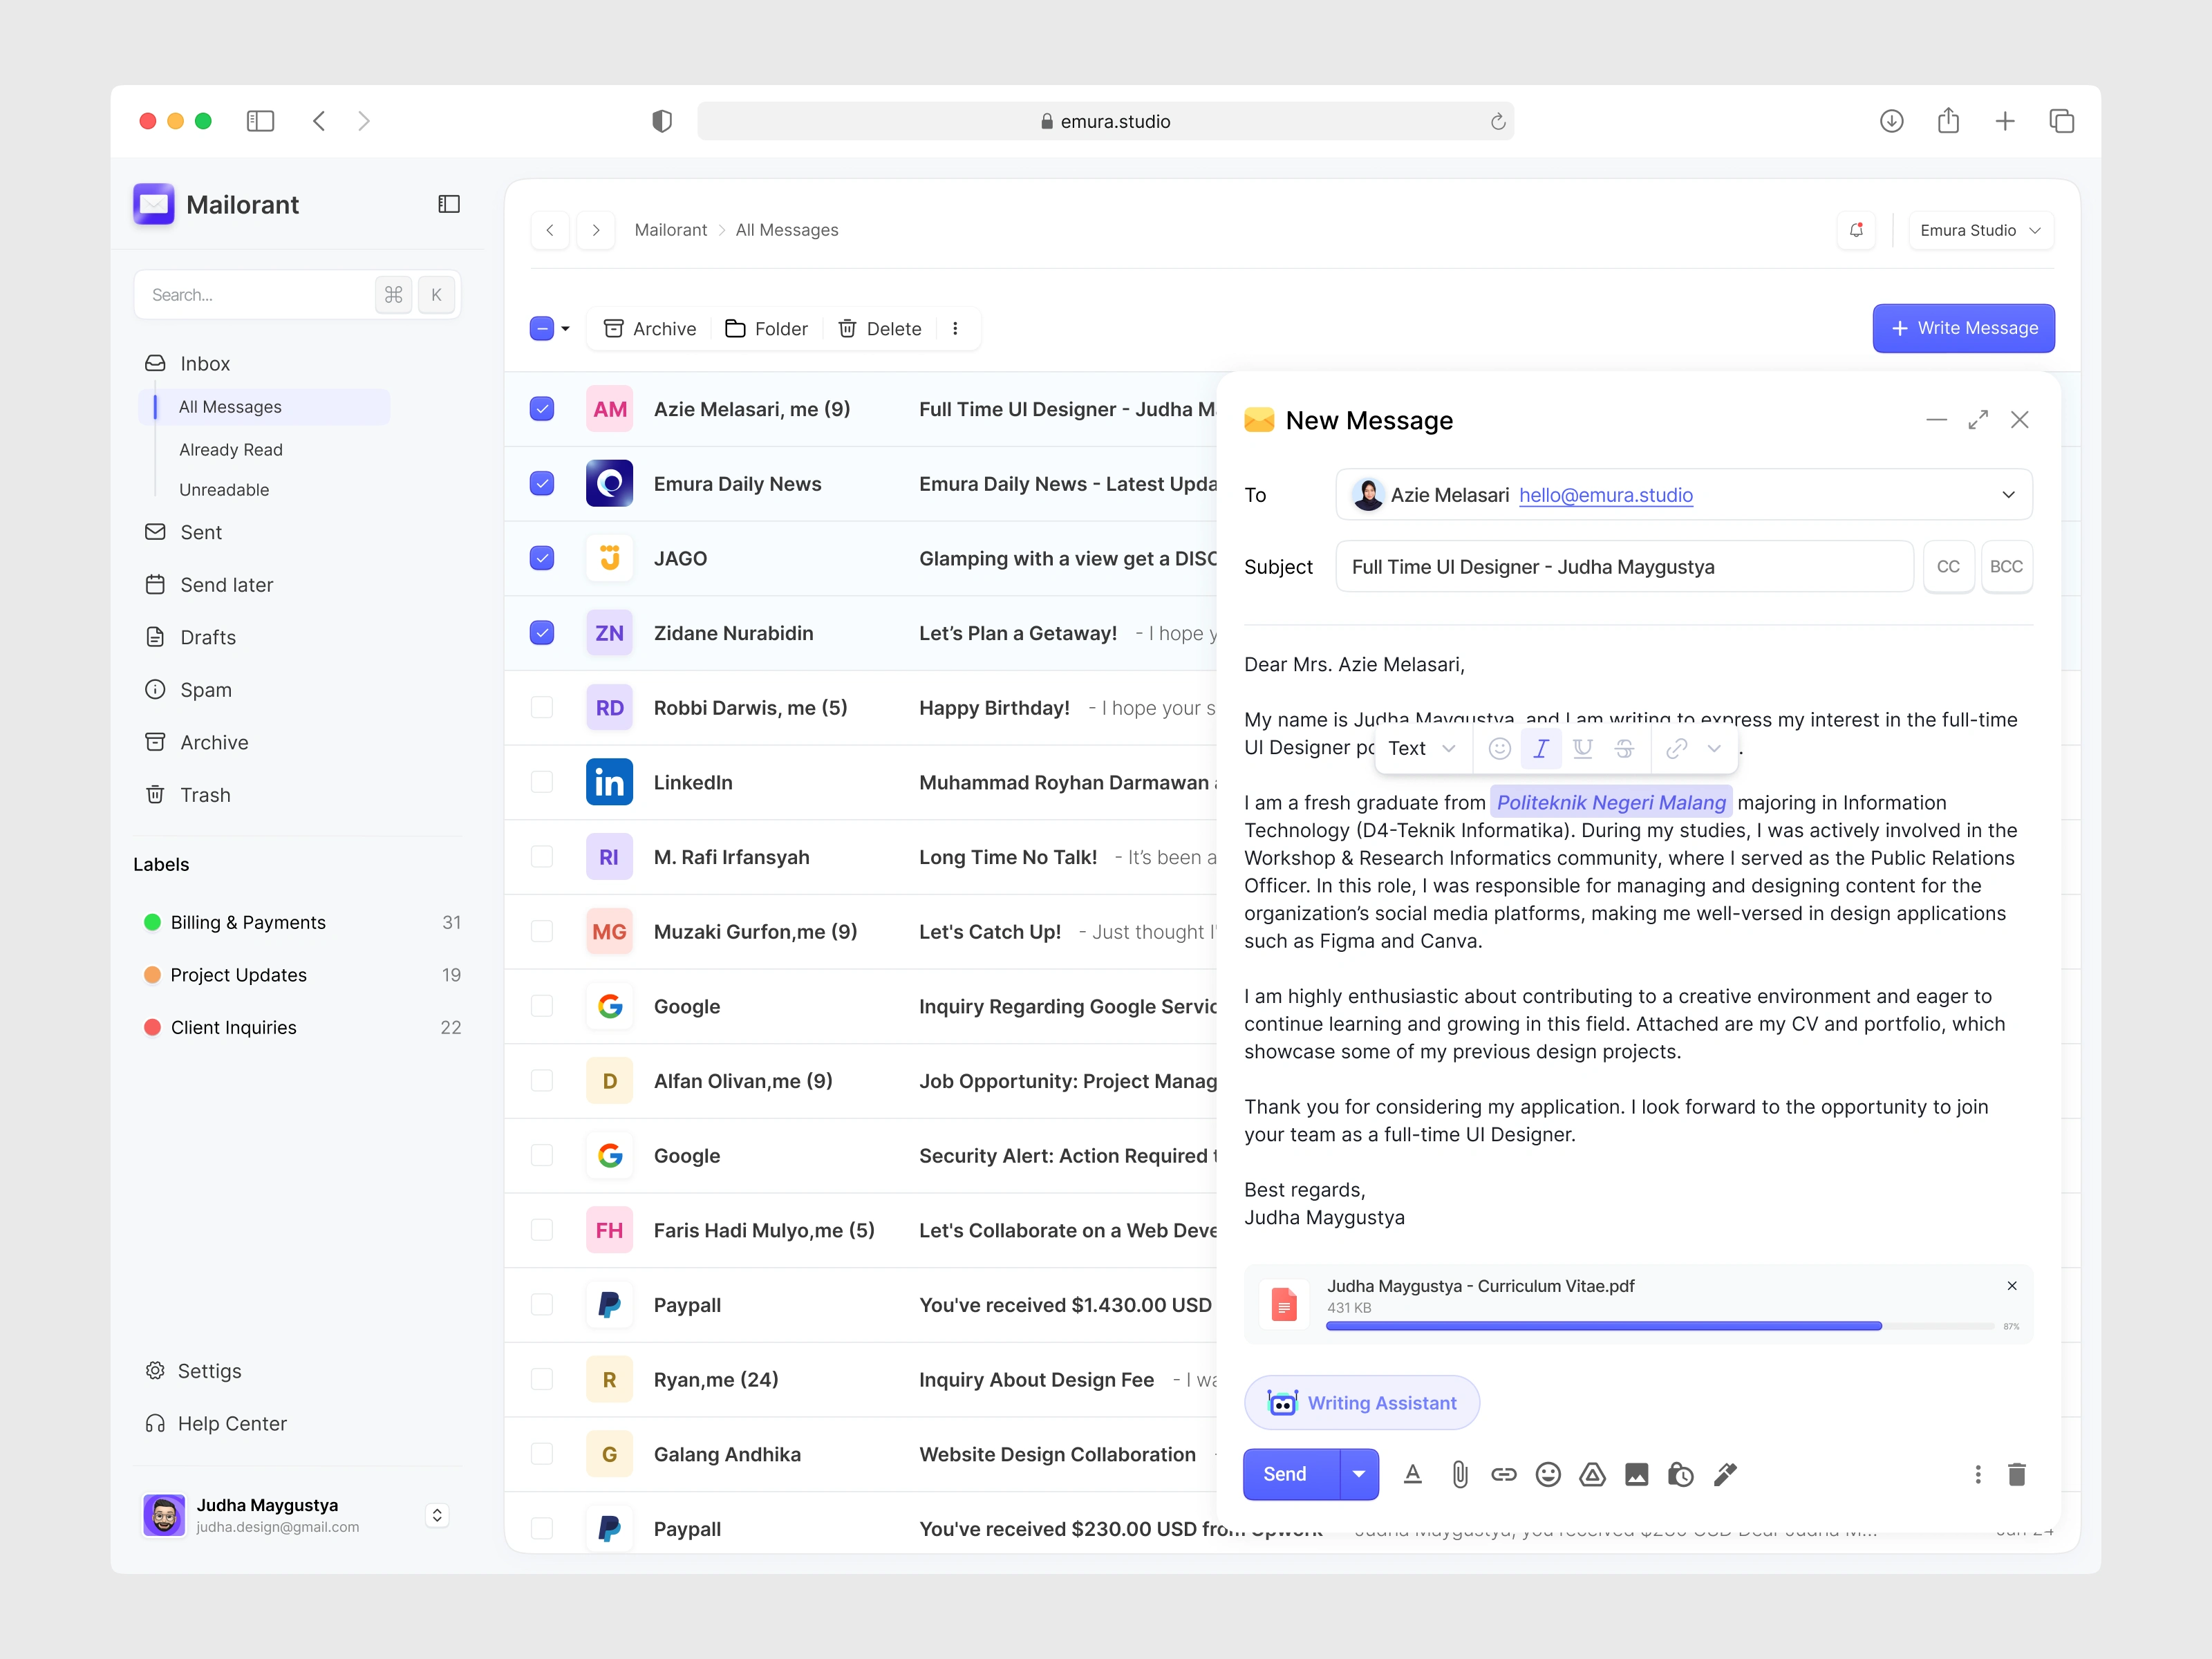This screenshot has height=1659, width=2212.
Task: Add BCC recipients
Action: click(2006, 566)
